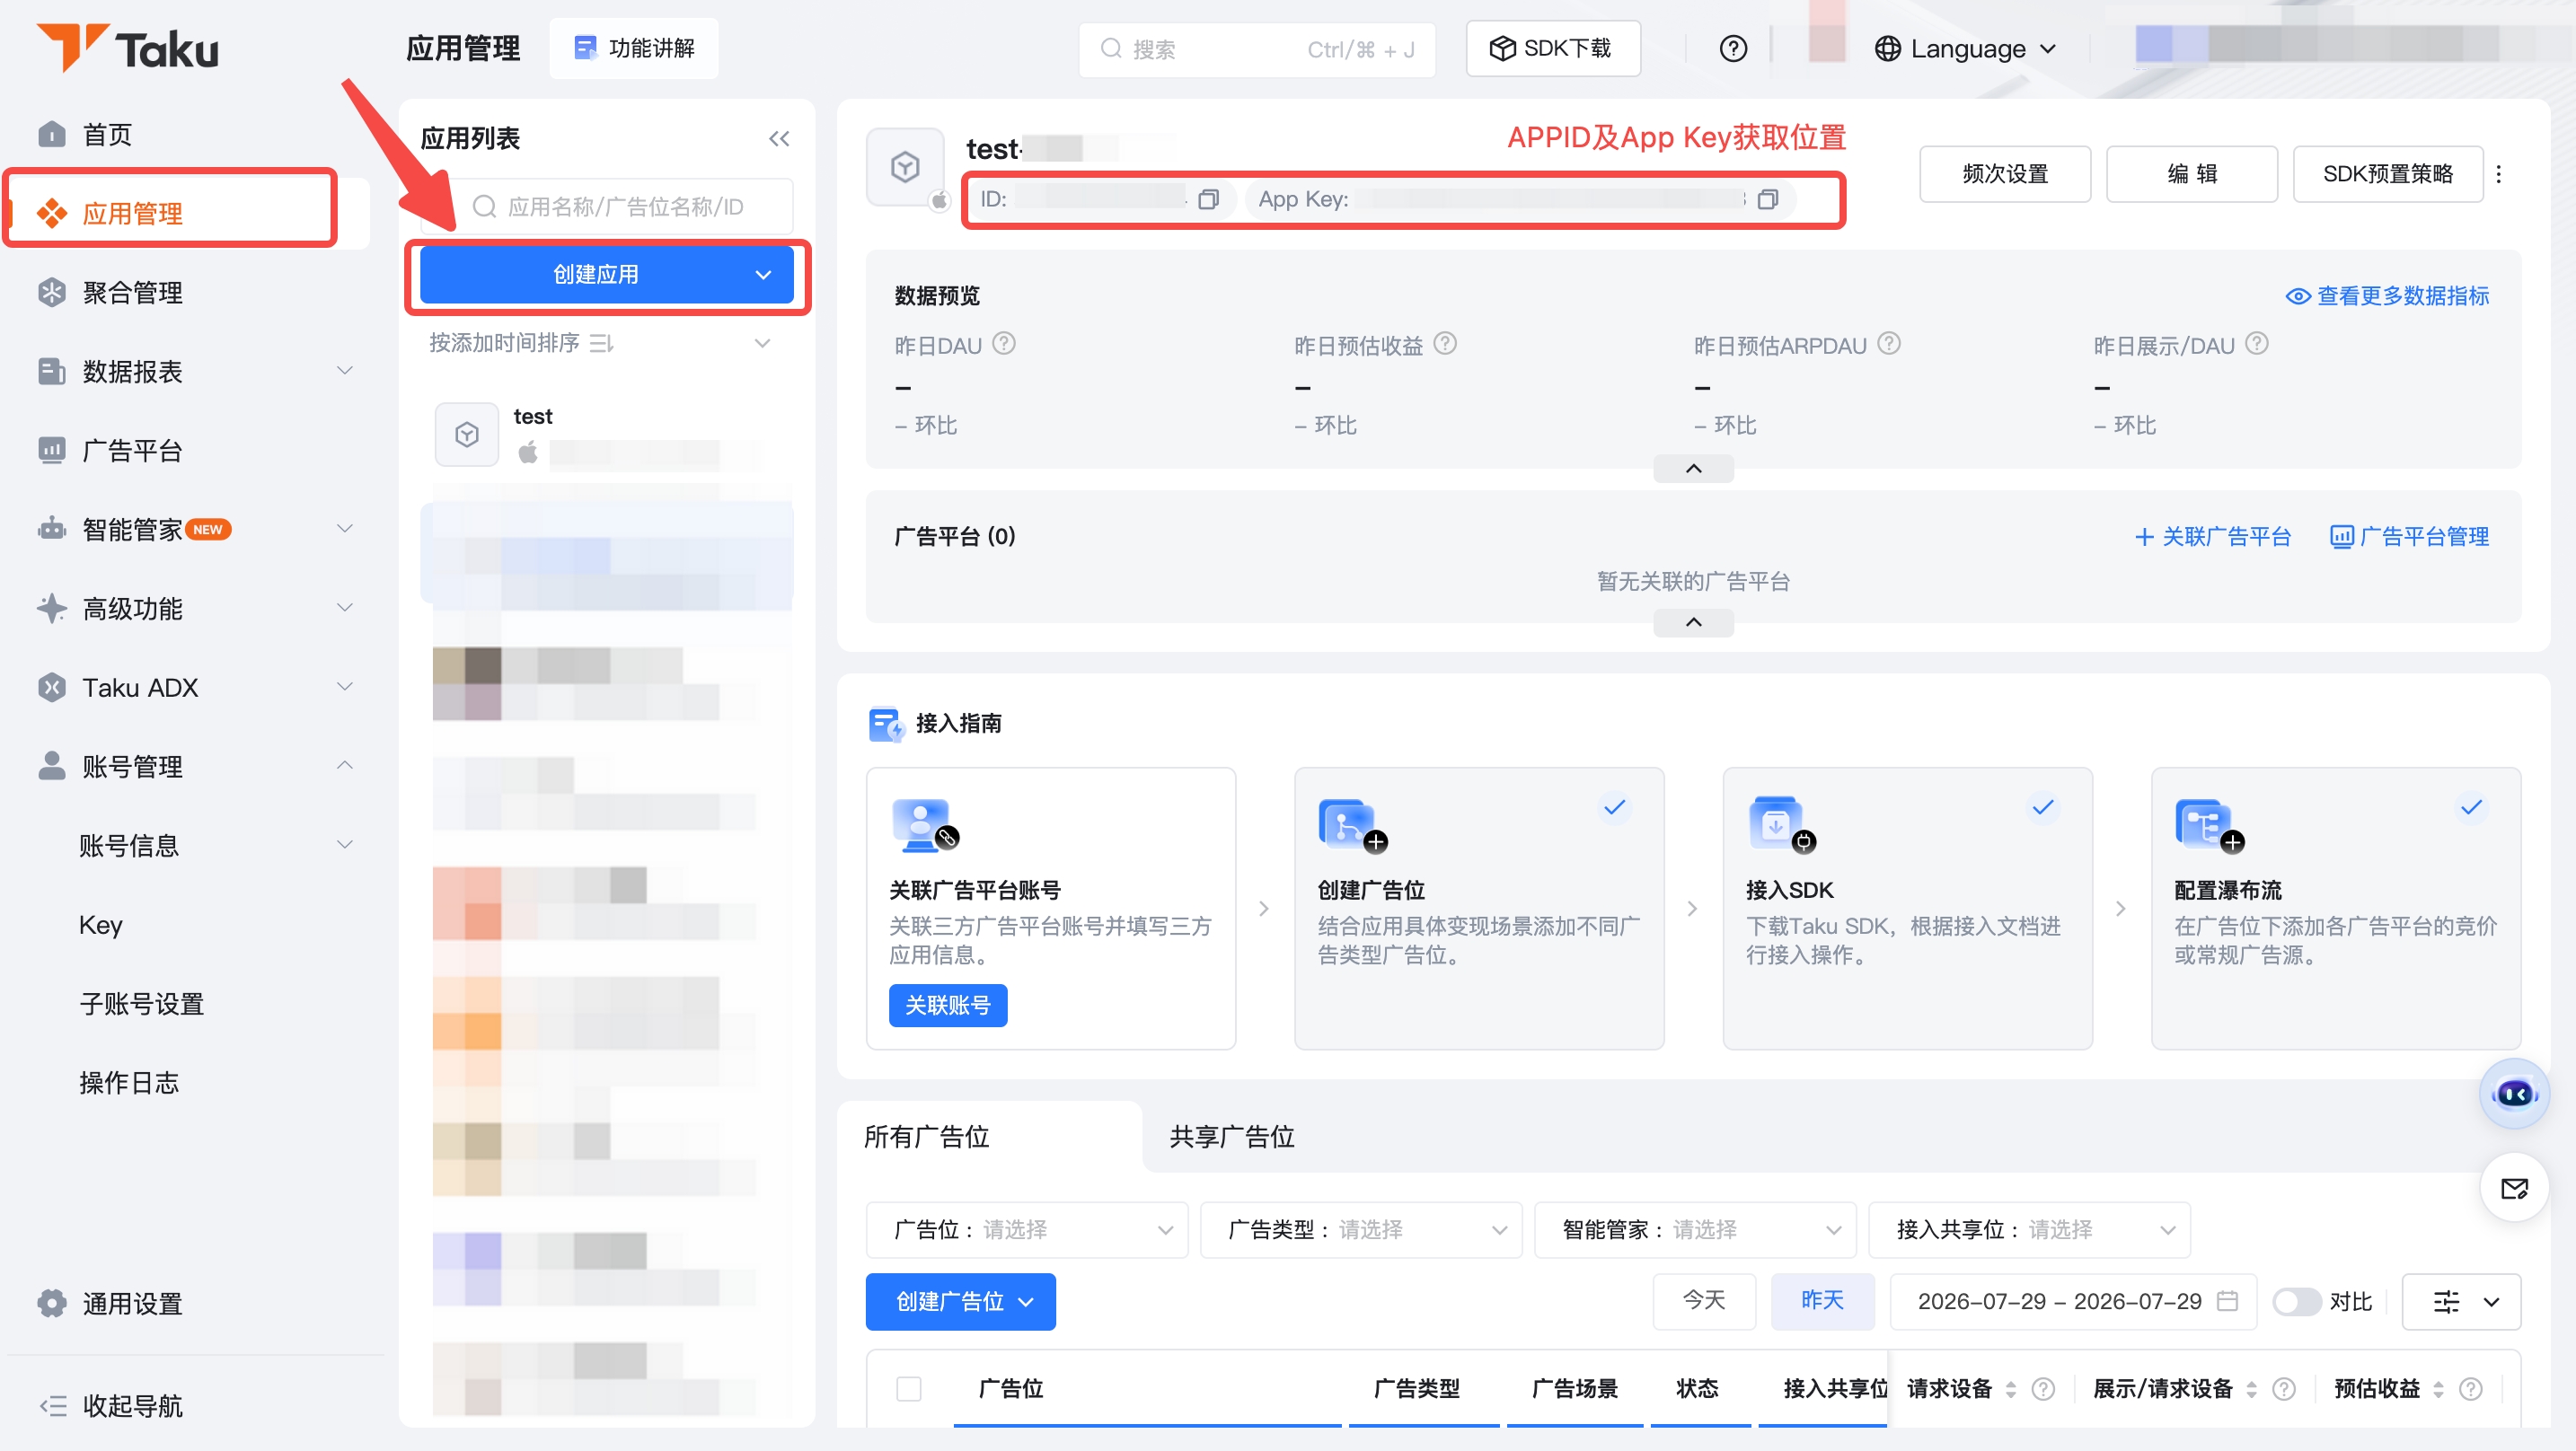This screenshot has height=1451, width=2576.
Task: Click the SDK下载 button
Action: (x=1552, y=48)
